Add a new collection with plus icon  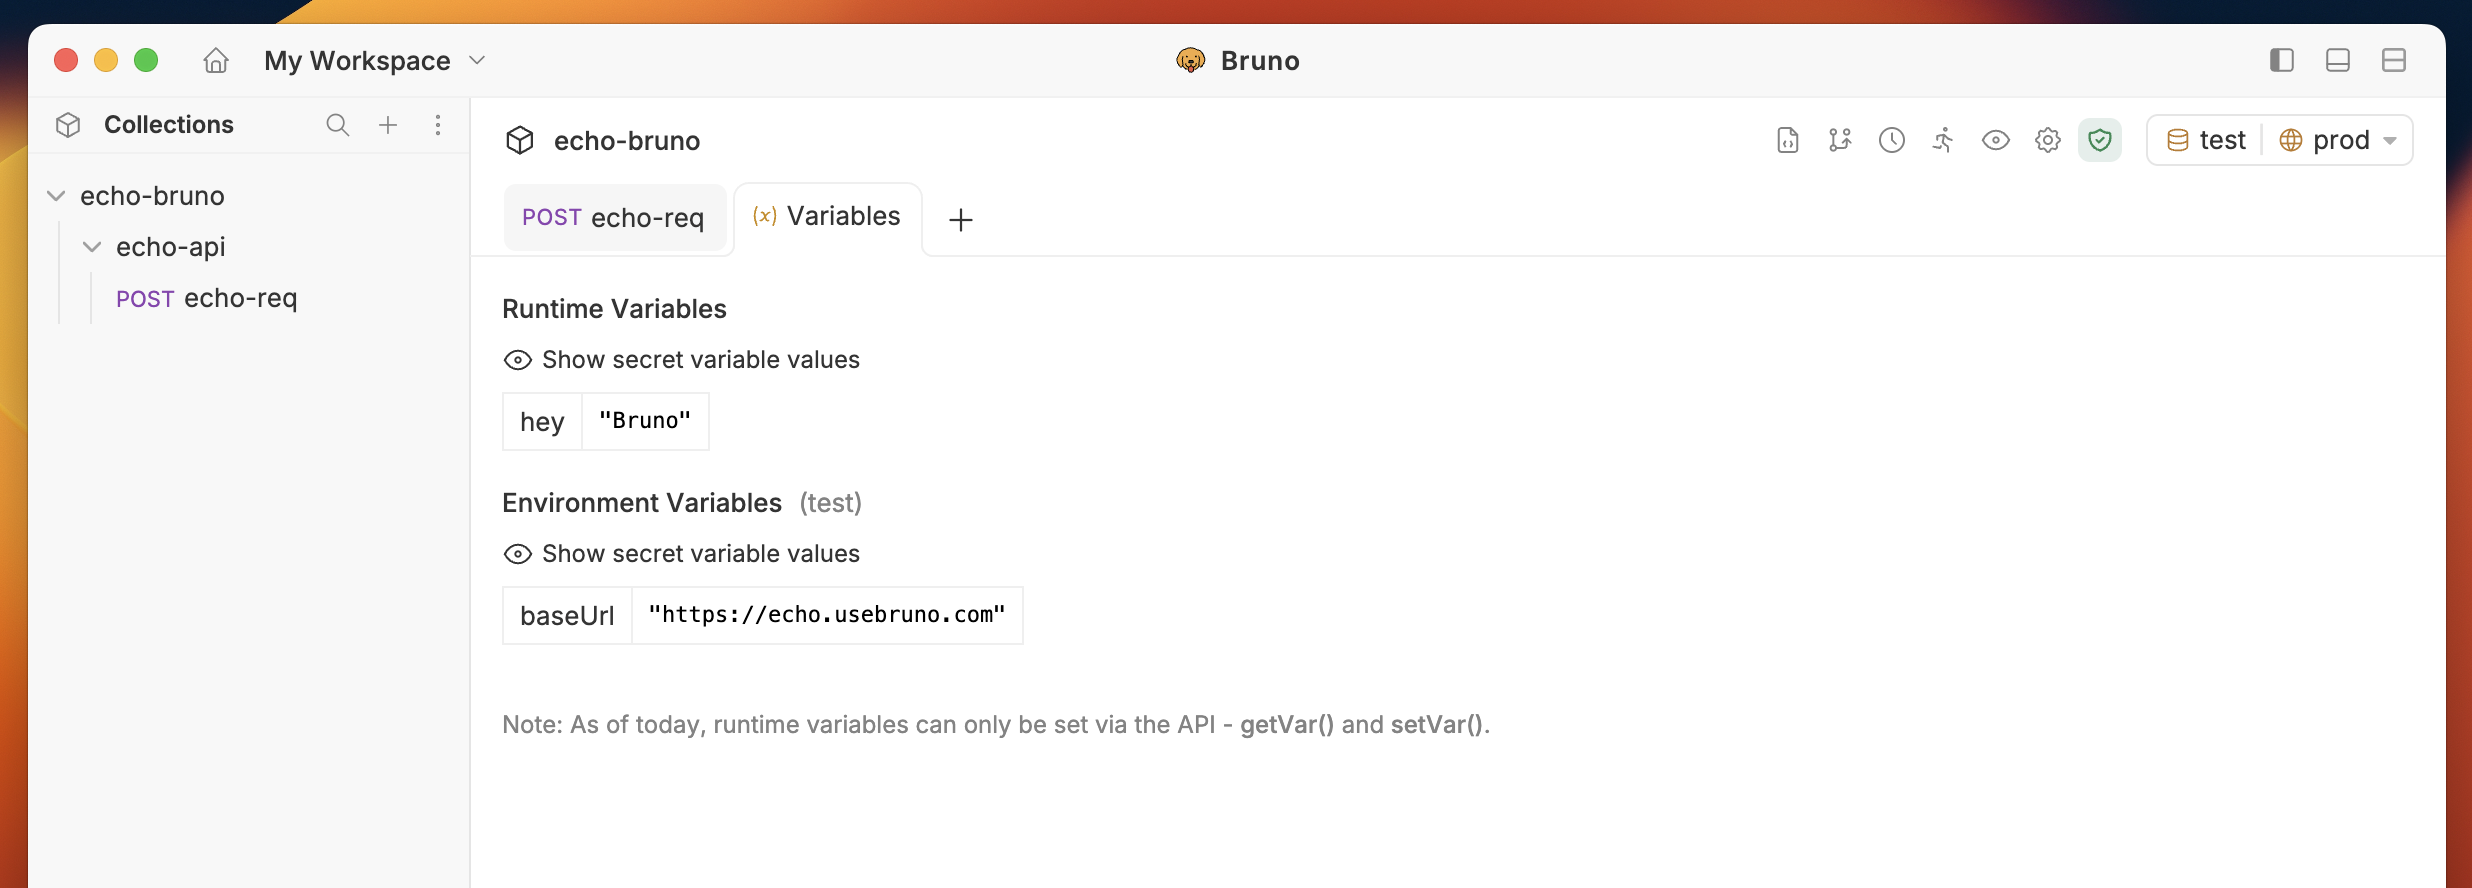point(388,125)
